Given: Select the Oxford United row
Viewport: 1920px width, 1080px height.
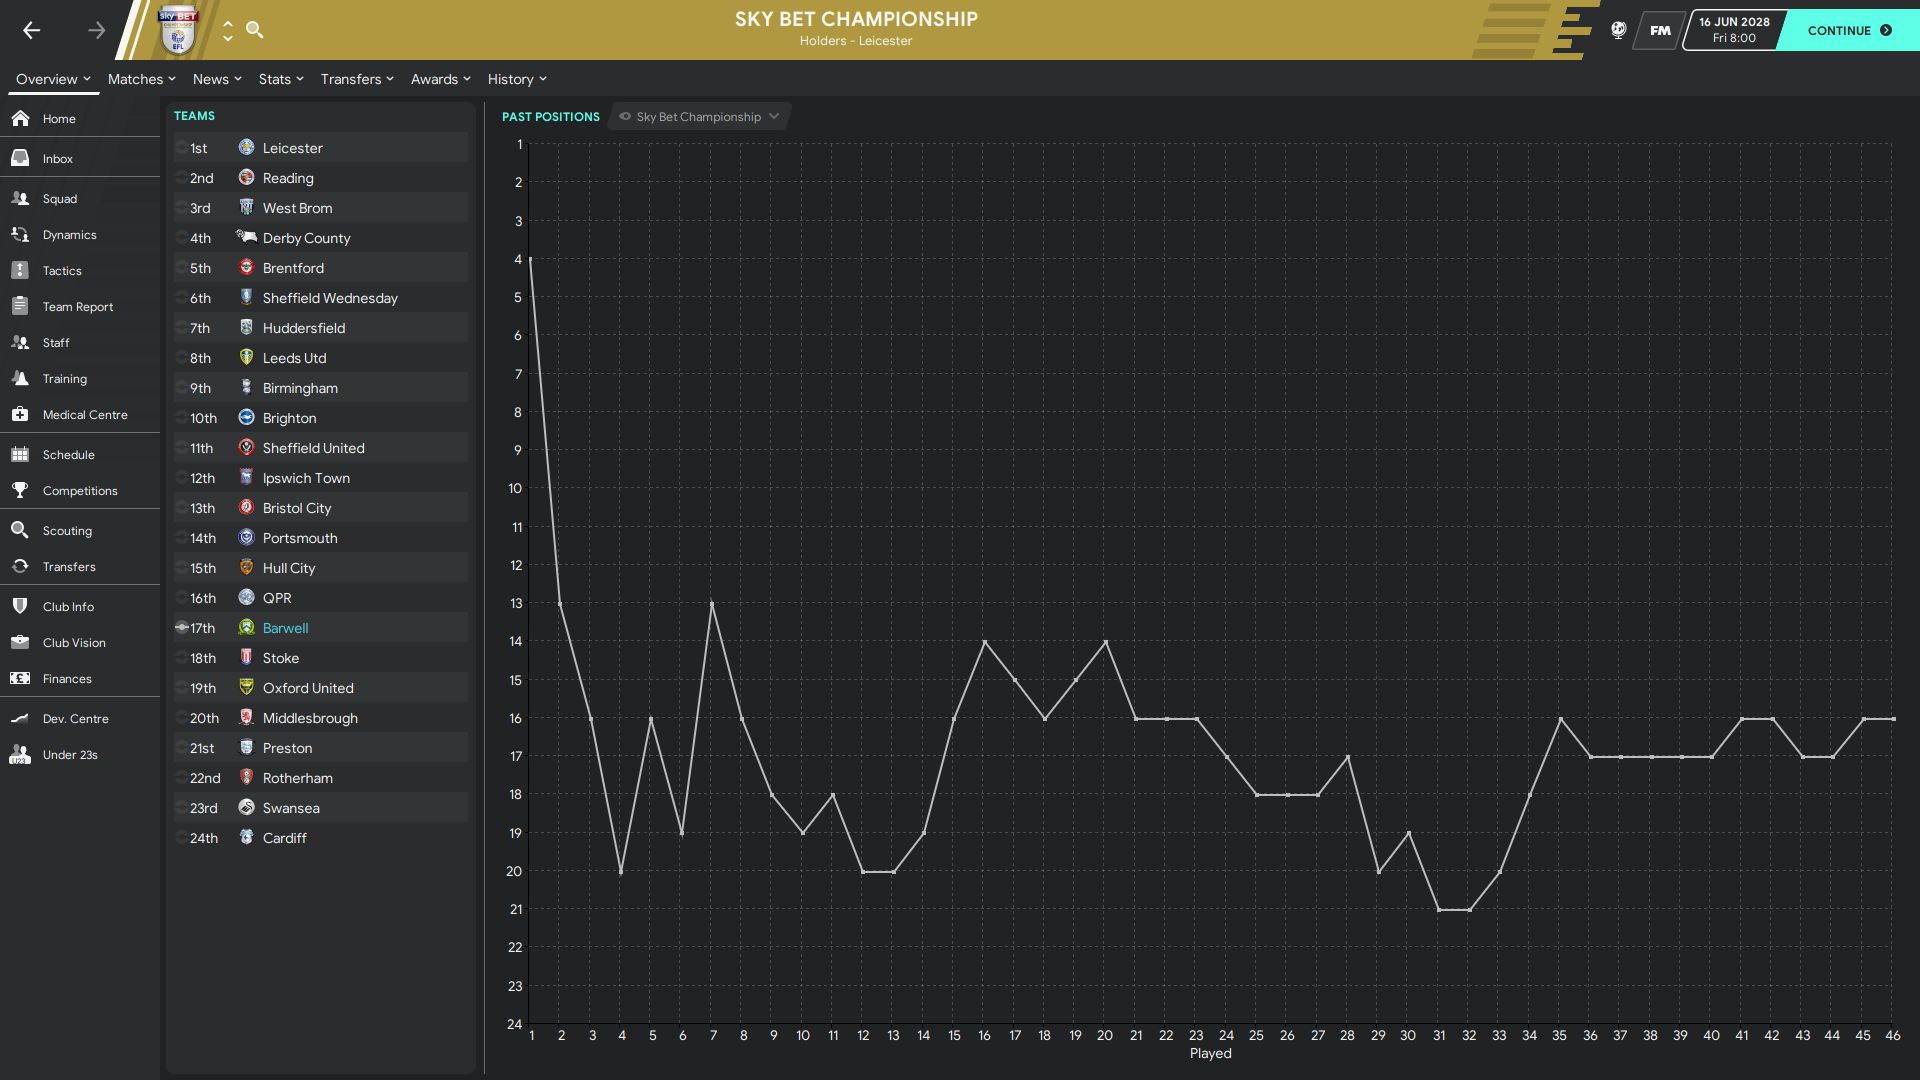Looking at the screenshot, I should (321, 688).
